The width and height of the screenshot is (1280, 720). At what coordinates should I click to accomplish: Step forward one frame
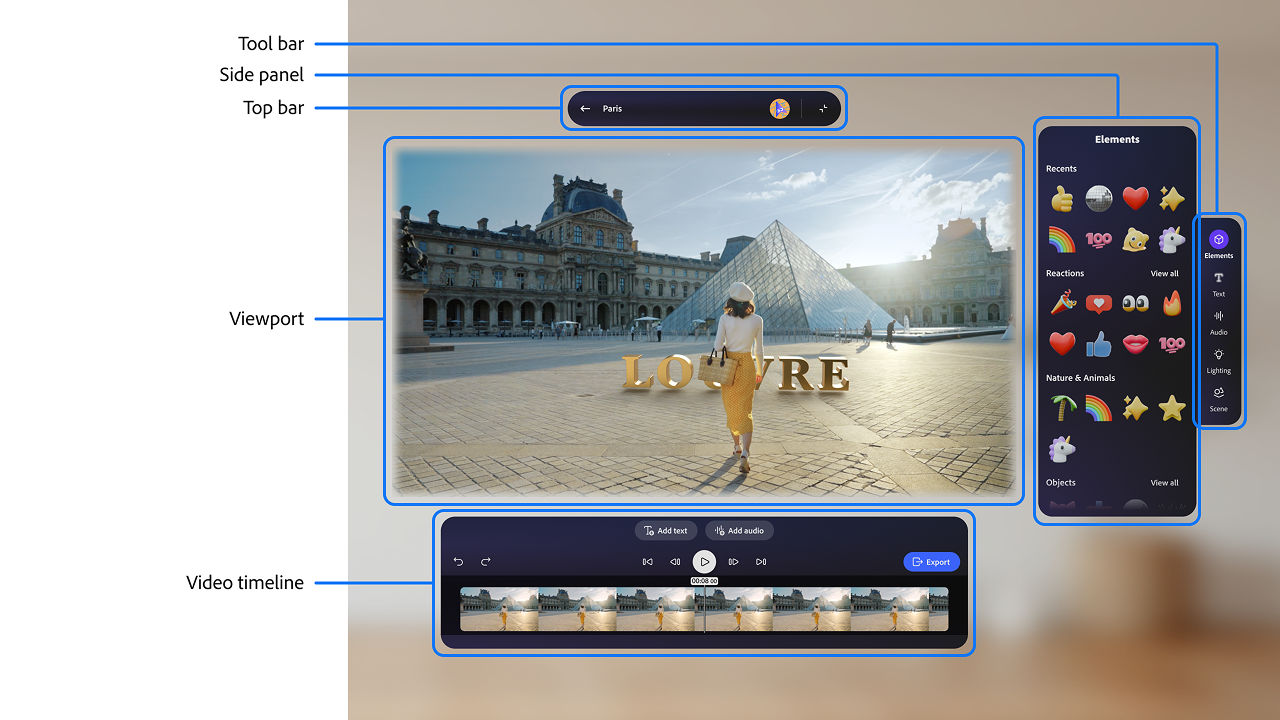click(x=733, y=561)
